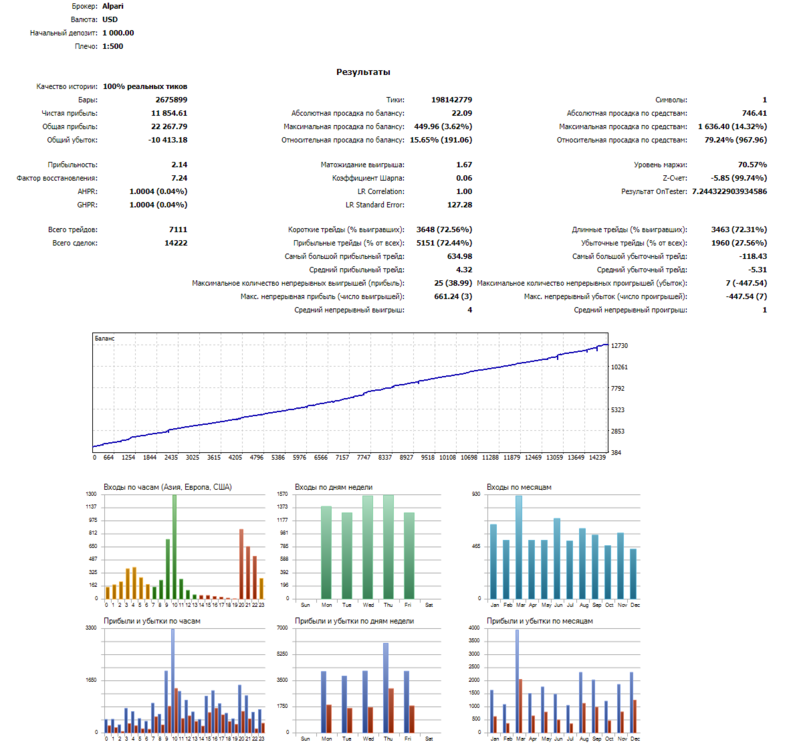
Task: Click the Sharpe ratio value "0.06"
Action: pyautogui.click(x=464, y=178)
